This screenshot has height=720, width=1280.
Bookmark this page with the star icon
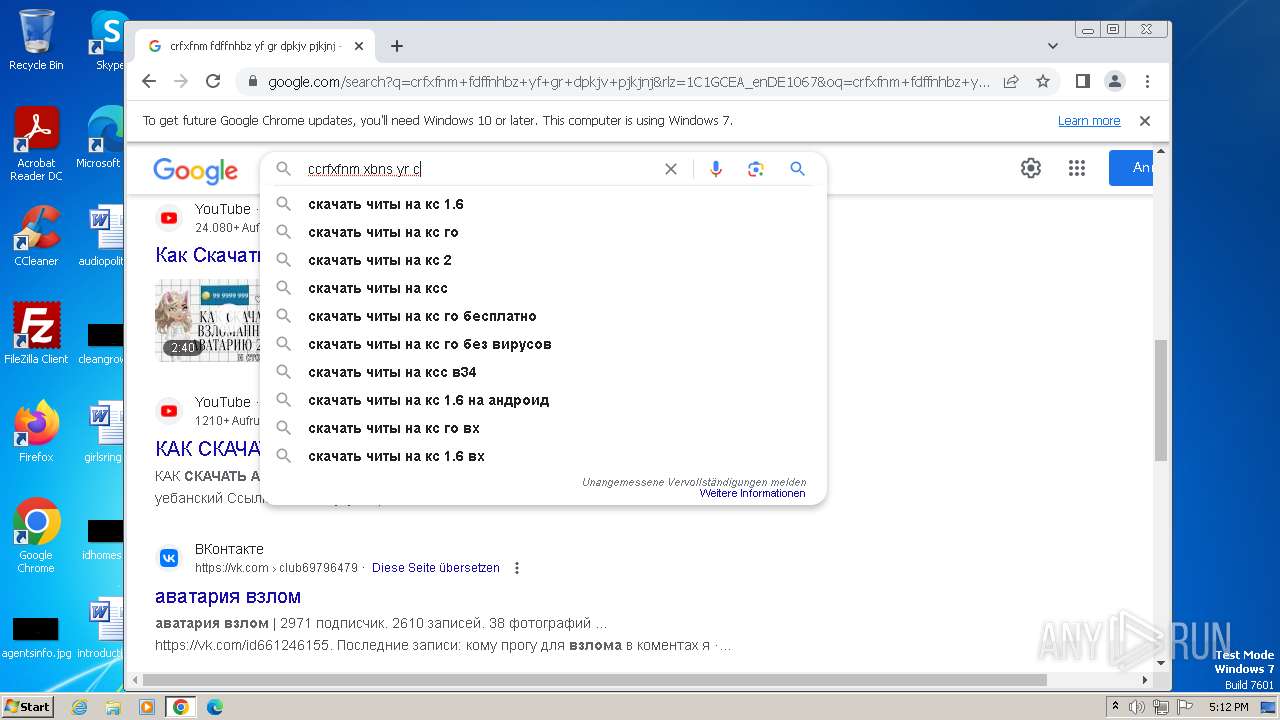click(x=1043, y=81)
